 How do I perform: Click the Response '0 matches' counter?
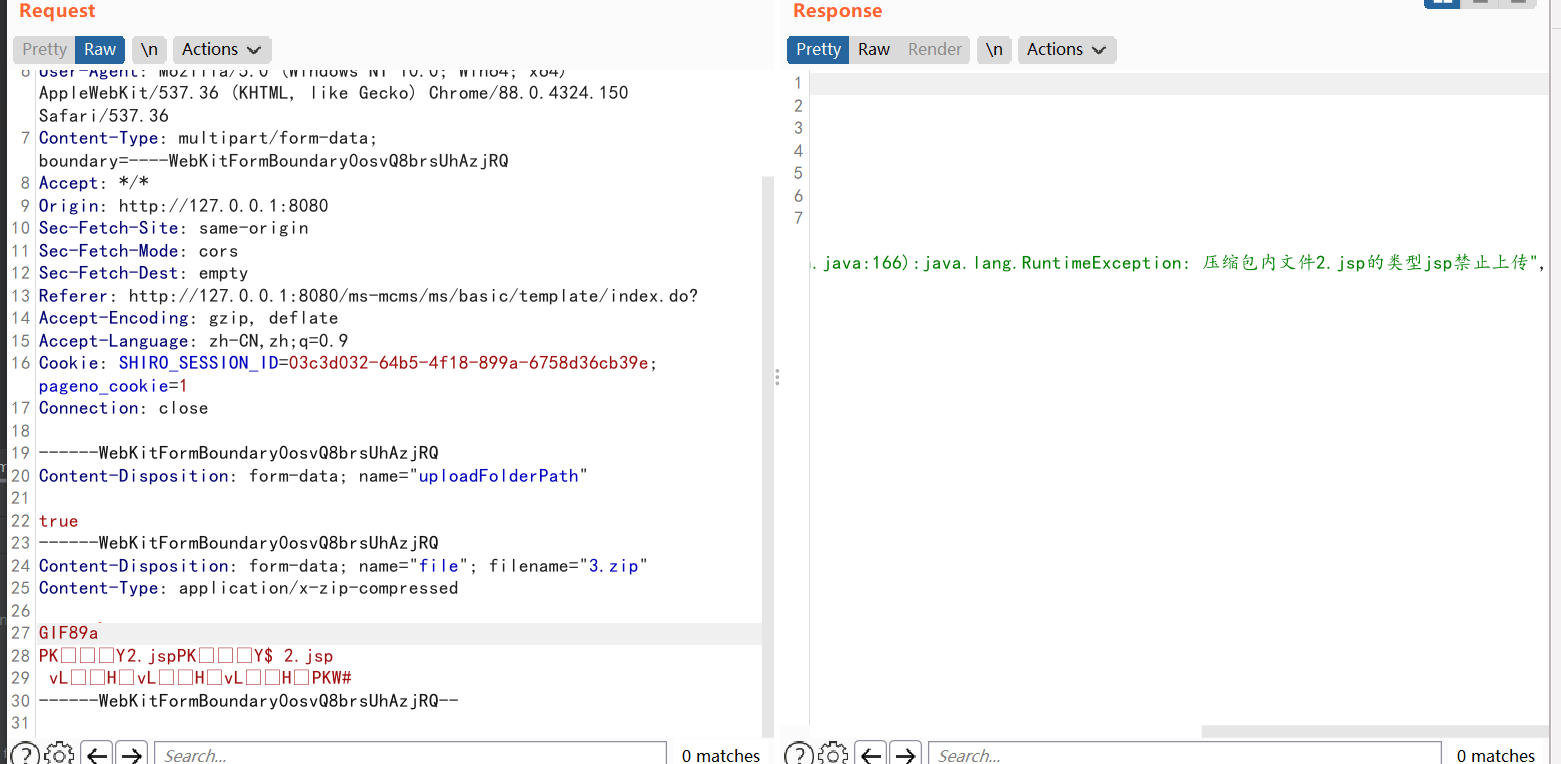click(x=1496, y=756)
